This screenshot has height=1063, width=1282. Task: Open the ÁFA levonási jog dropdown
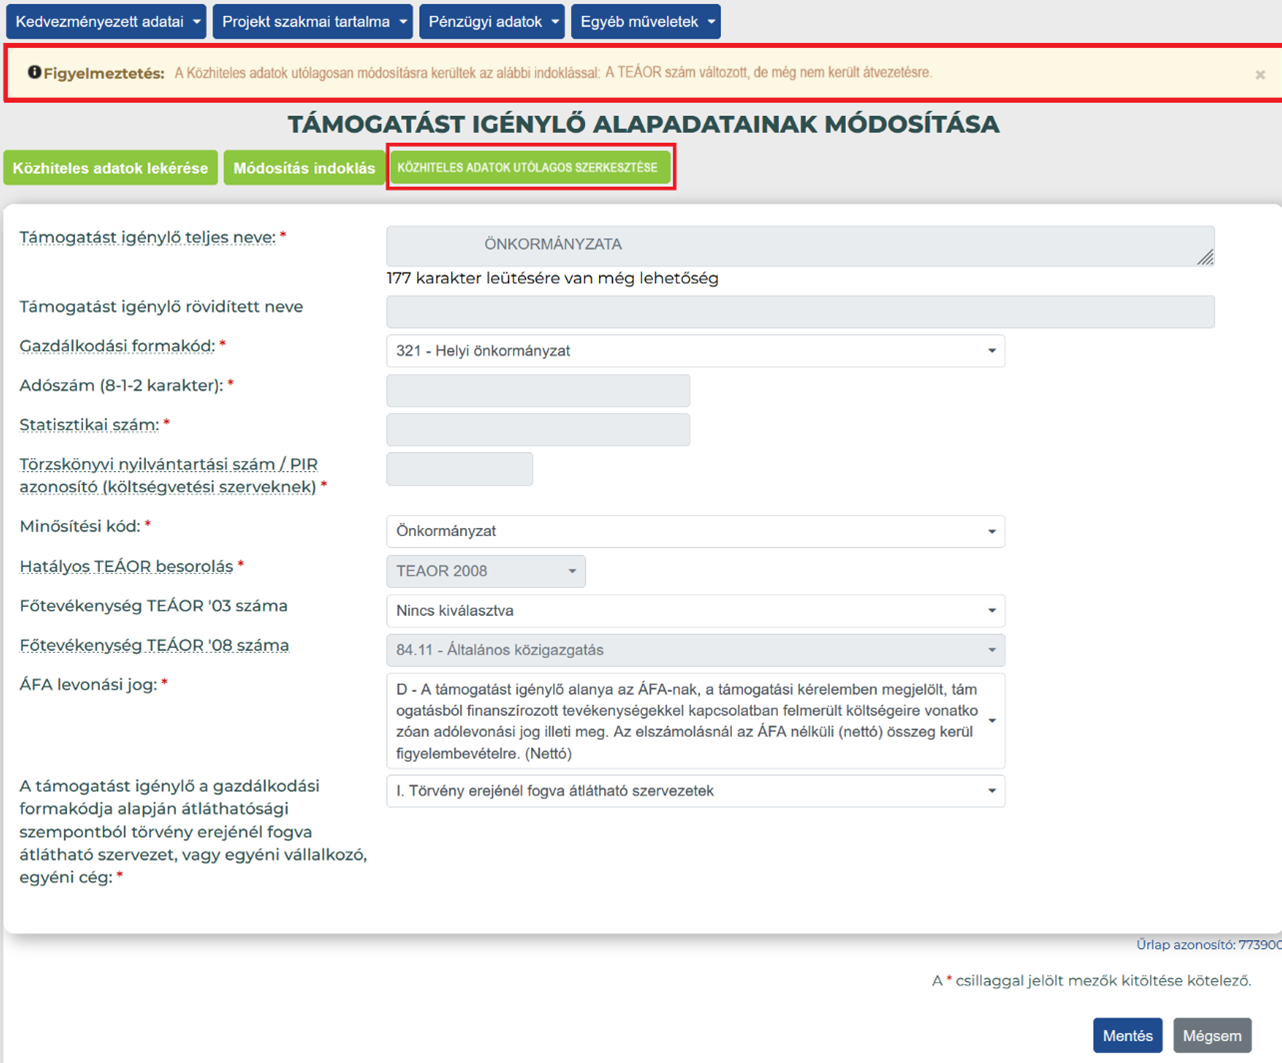(x=695, y=721)
